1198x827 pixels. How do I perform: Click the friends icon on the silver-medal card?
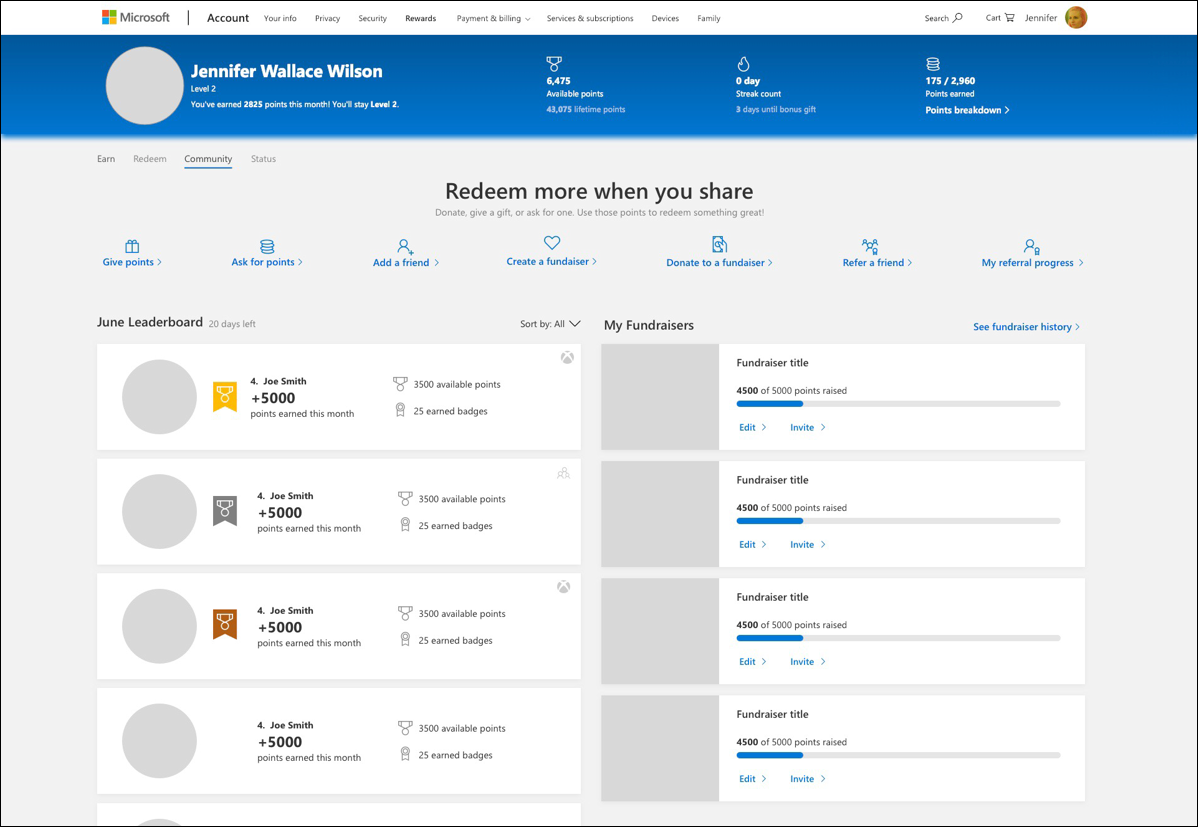564,473
